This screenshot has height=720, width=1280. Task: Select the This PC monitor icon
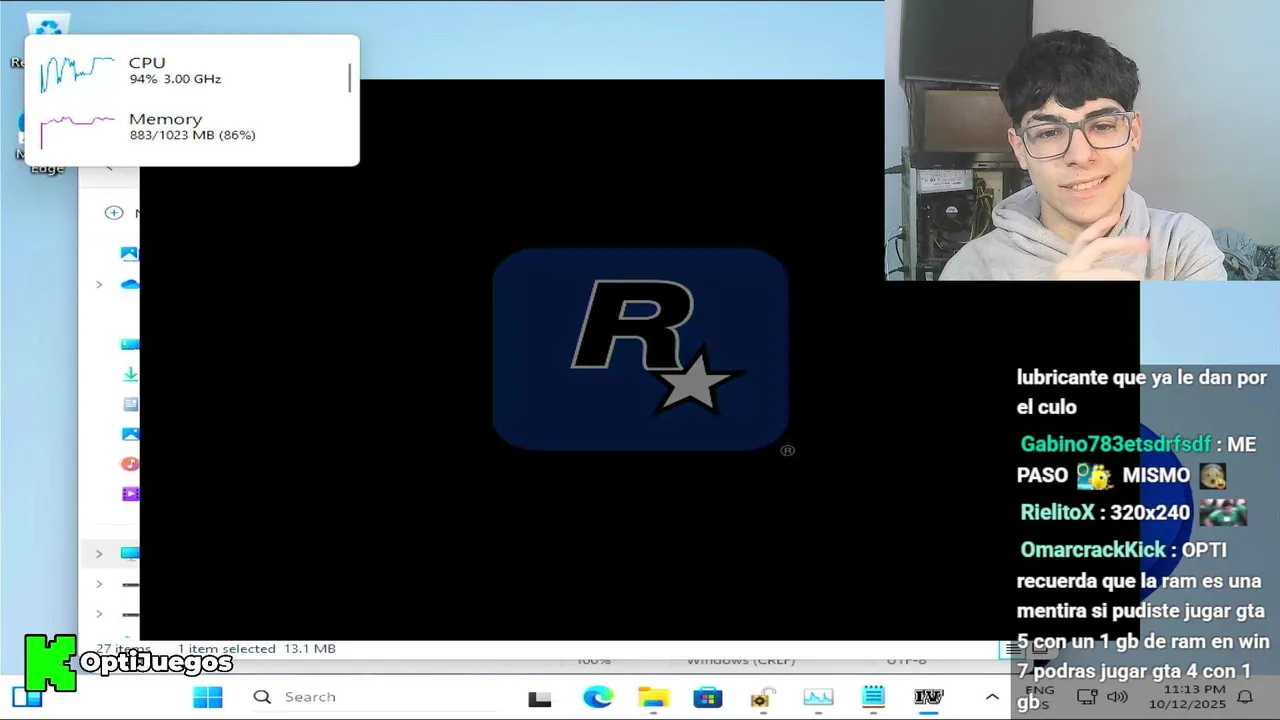coord(130,553)
